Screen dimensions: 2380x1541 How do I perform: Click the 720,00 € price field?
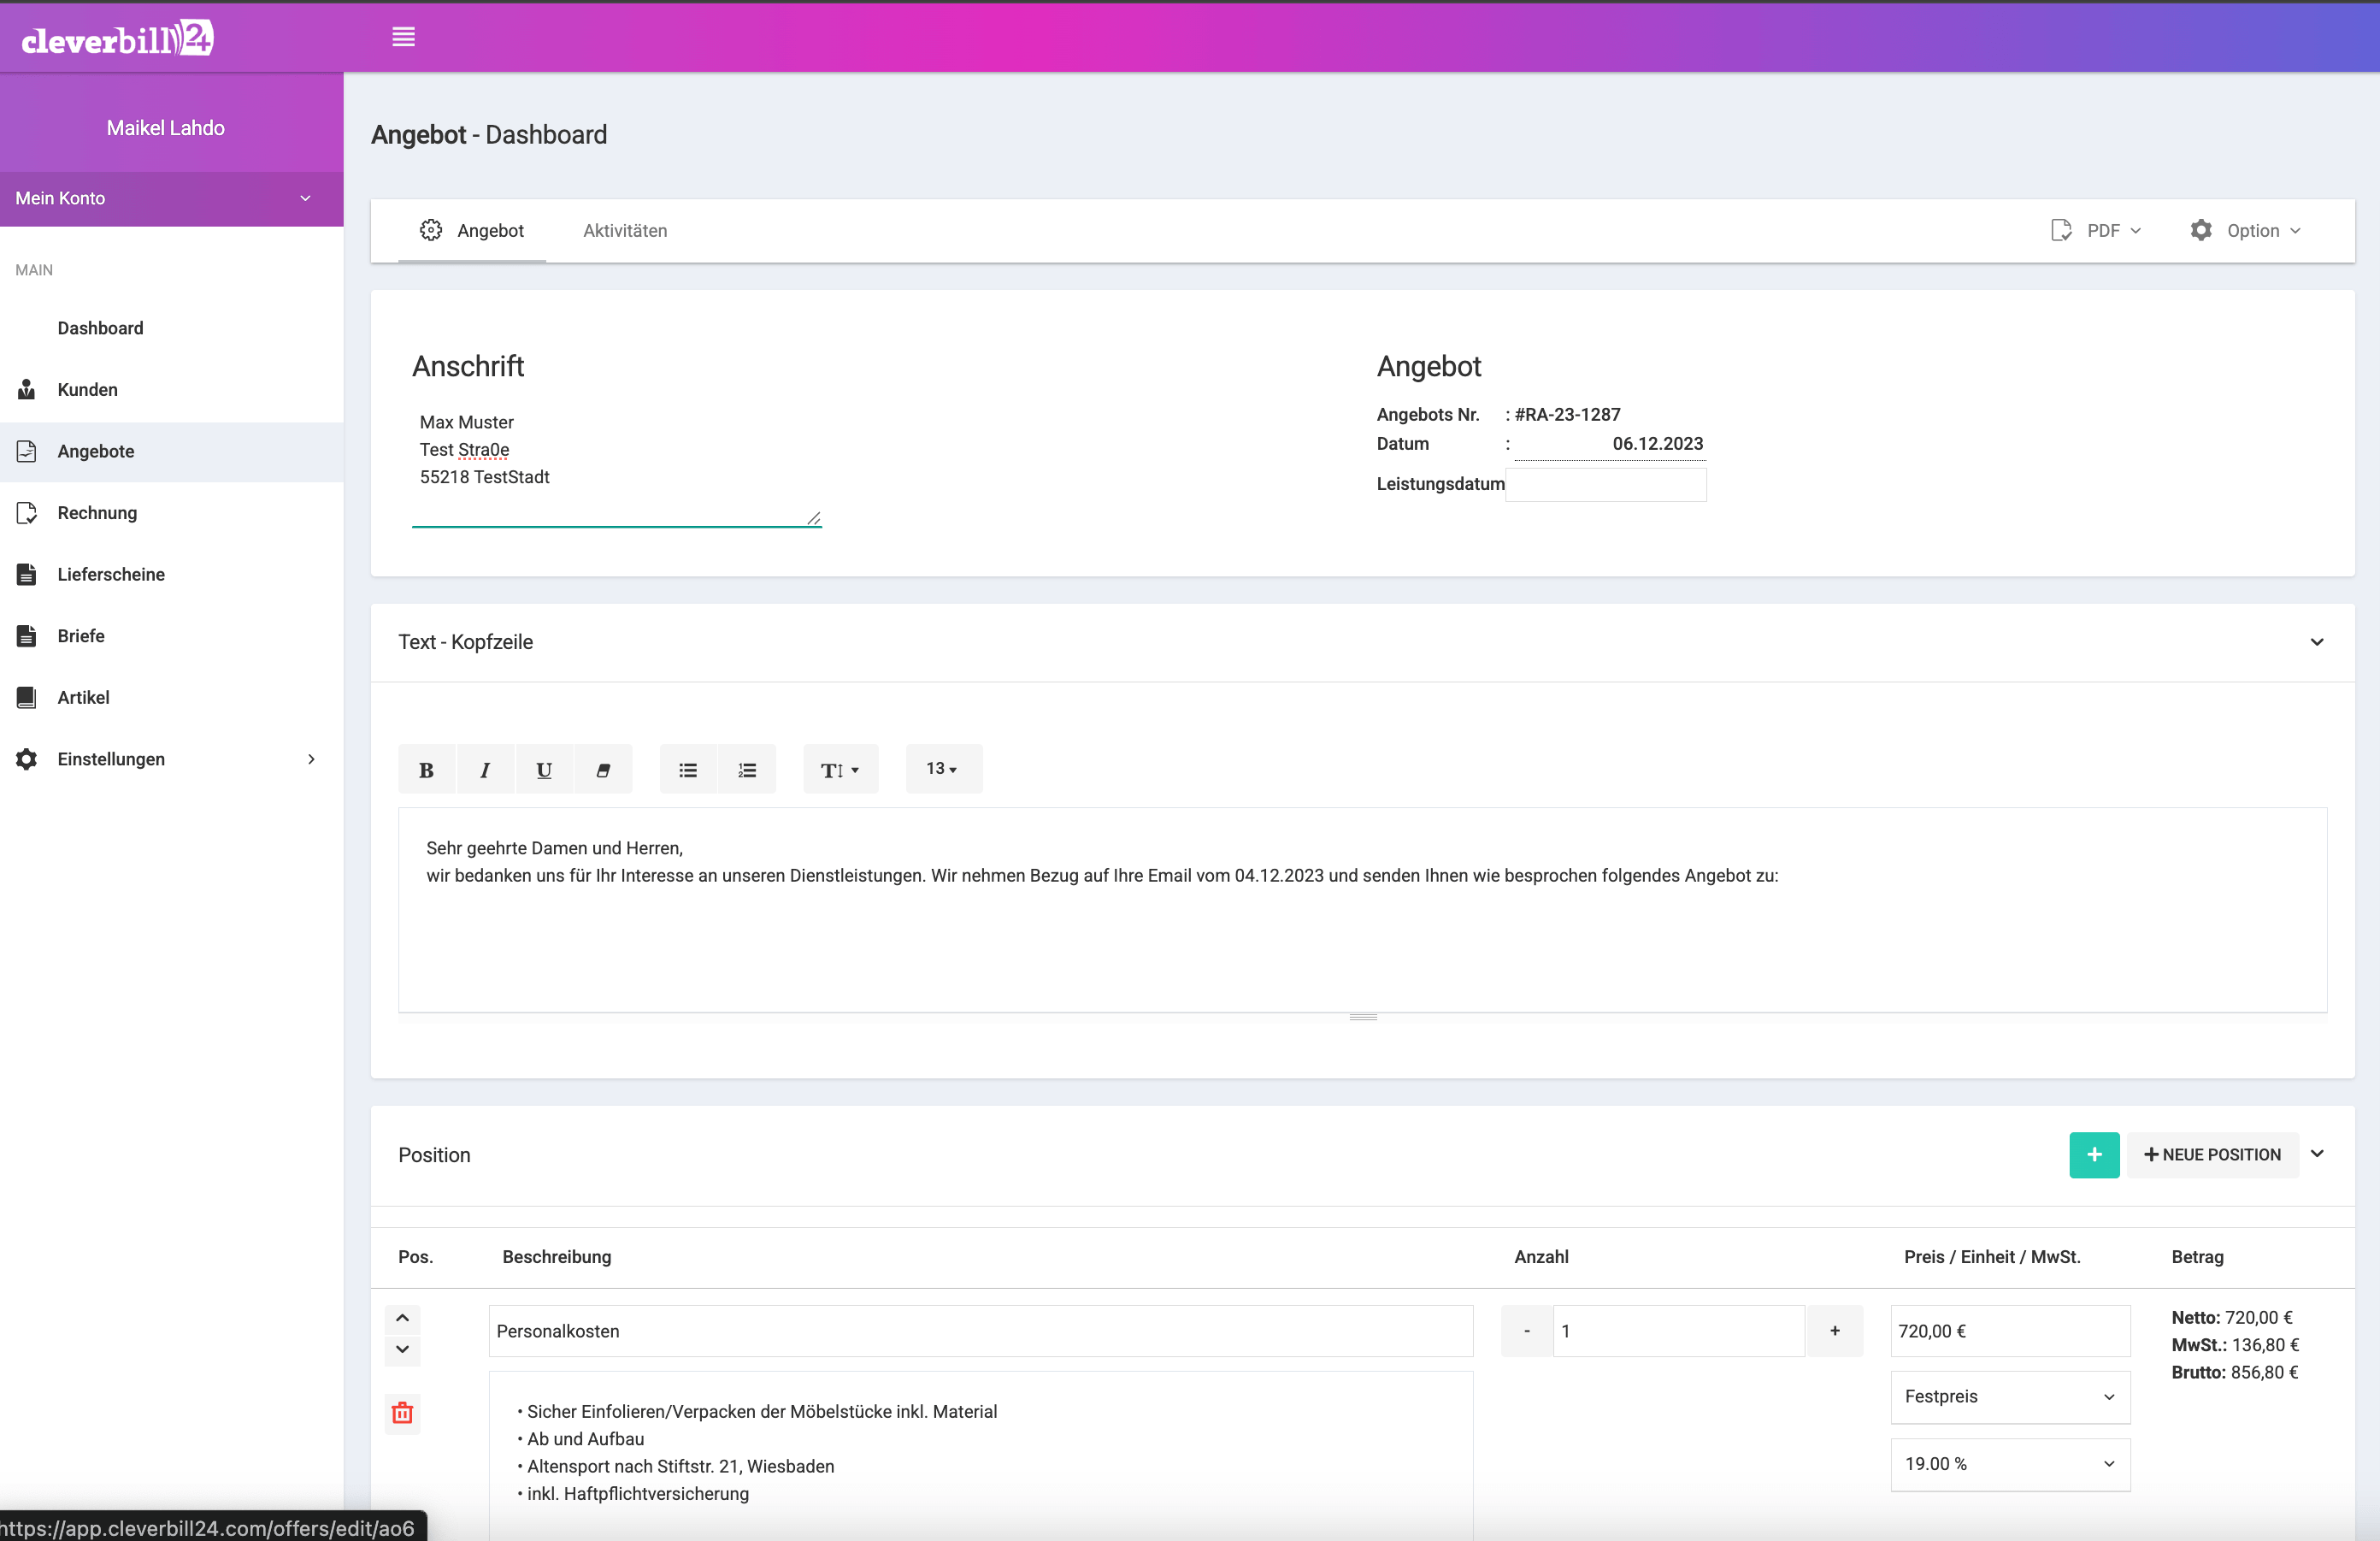point(2010,1331)
